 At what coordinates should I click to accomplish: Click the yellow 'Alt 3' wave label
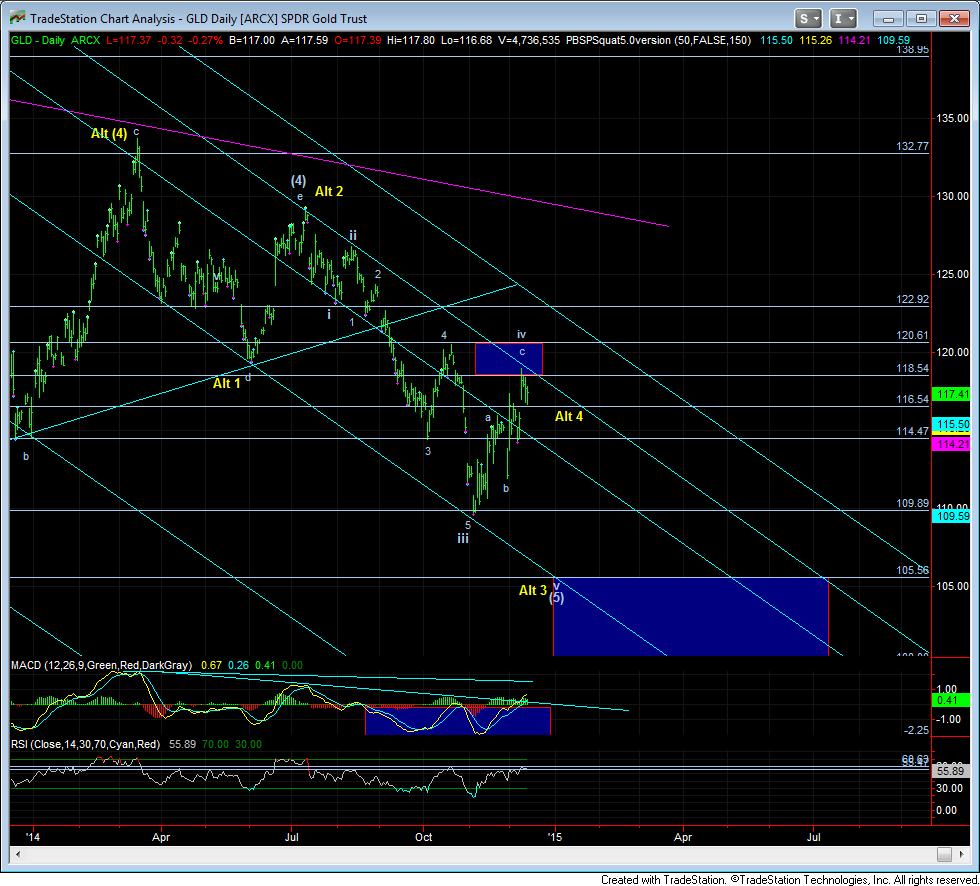(x=533, y=590)
